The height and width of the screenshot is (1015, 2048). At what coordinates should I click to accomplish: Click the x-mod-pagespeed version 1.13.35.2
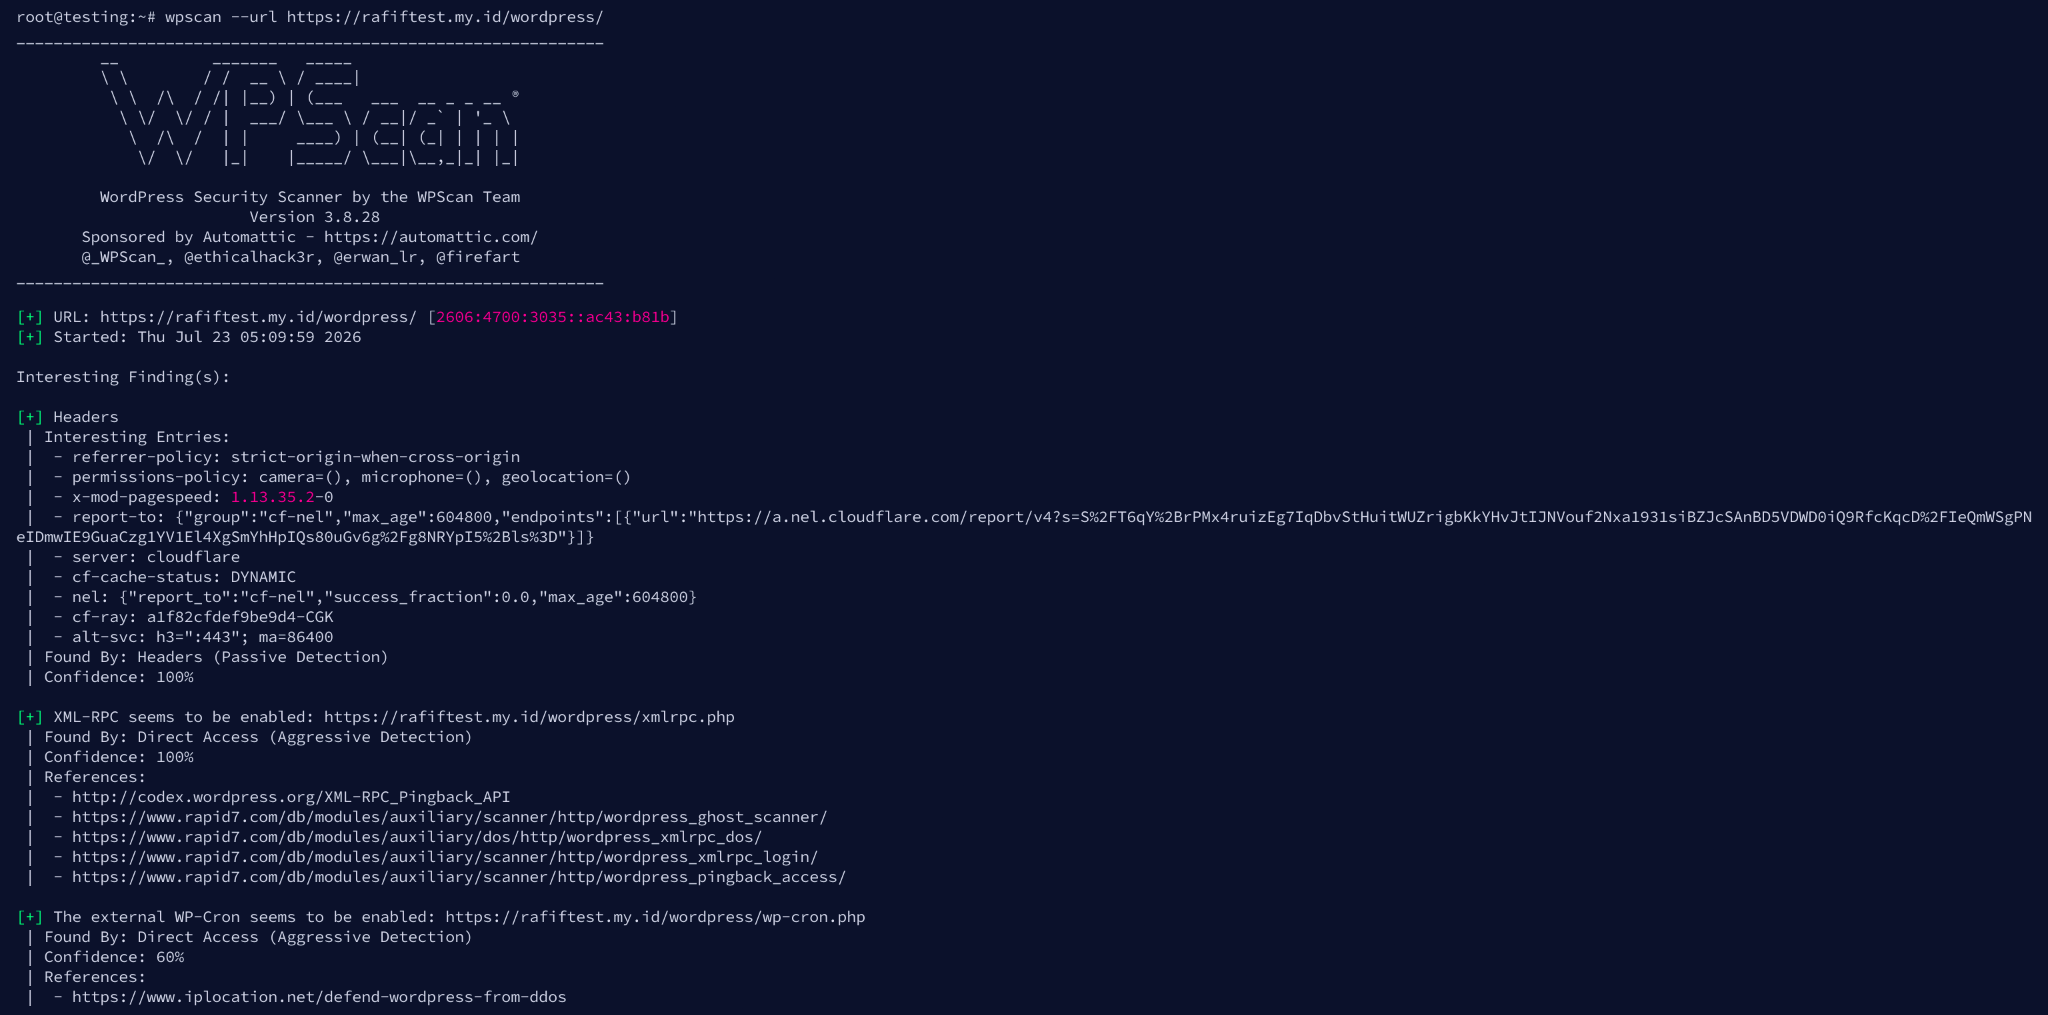[x=273, y=497]
